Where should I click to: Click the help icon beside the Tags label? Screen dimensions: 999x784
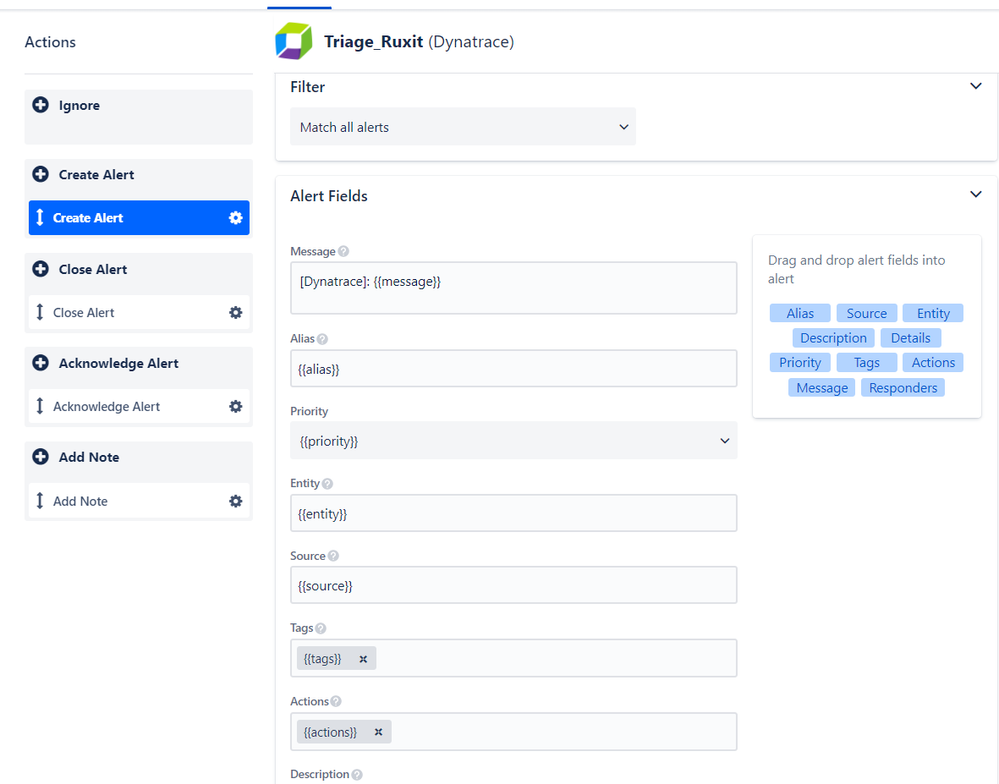(x=320, y=629)
